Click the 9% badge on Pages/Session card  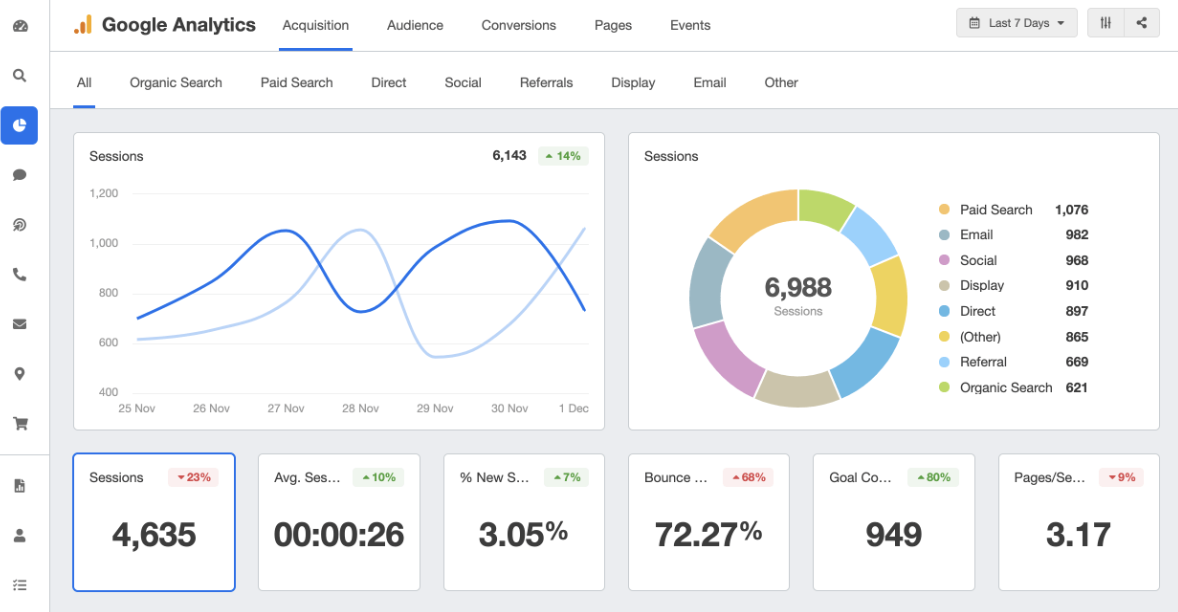coord(1122,478)
